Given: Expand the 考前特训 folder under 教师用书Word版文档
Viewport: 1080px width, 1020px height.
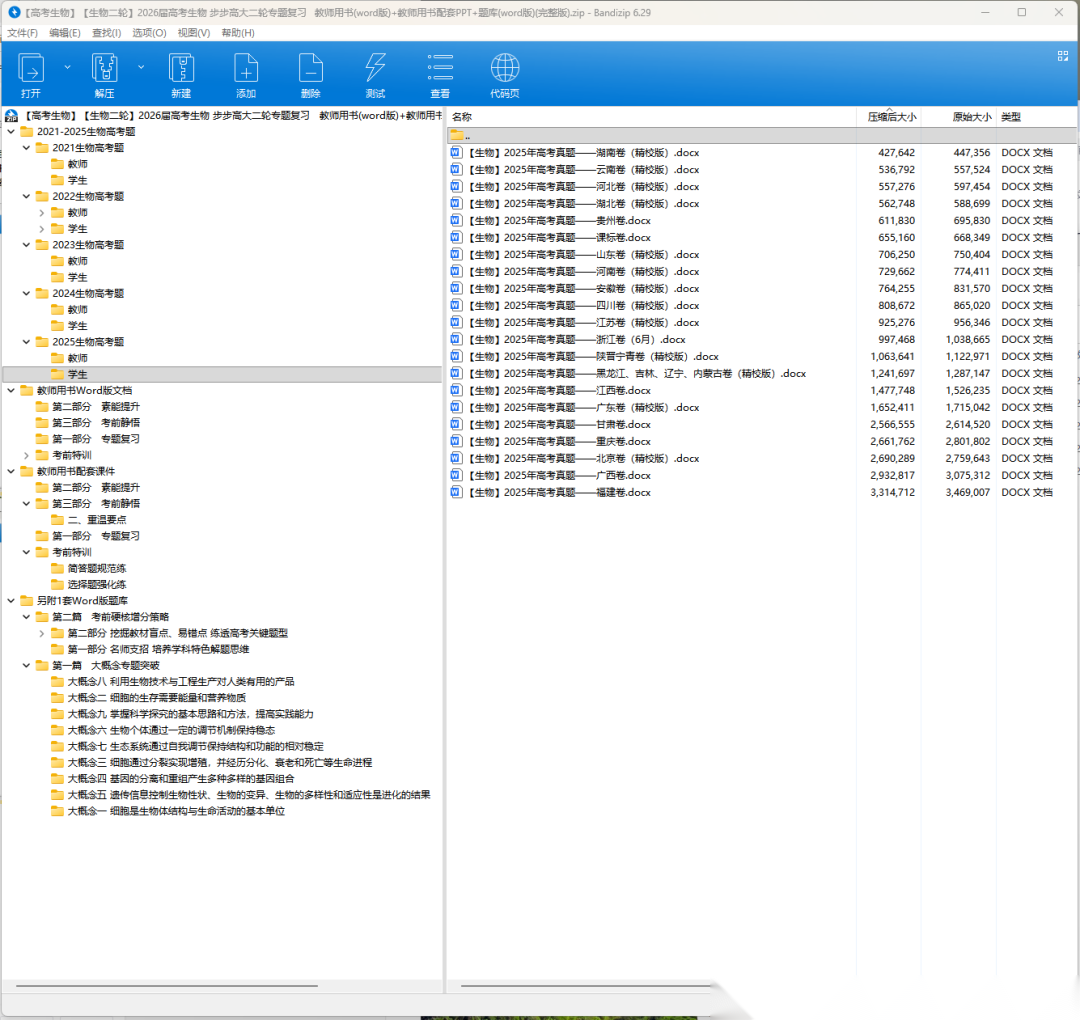Looking at the screenshot, I should 26,455.
